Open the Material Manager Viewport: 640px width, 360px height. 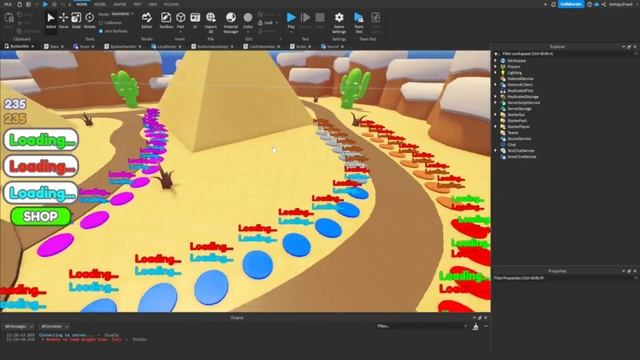click(231, 22)
